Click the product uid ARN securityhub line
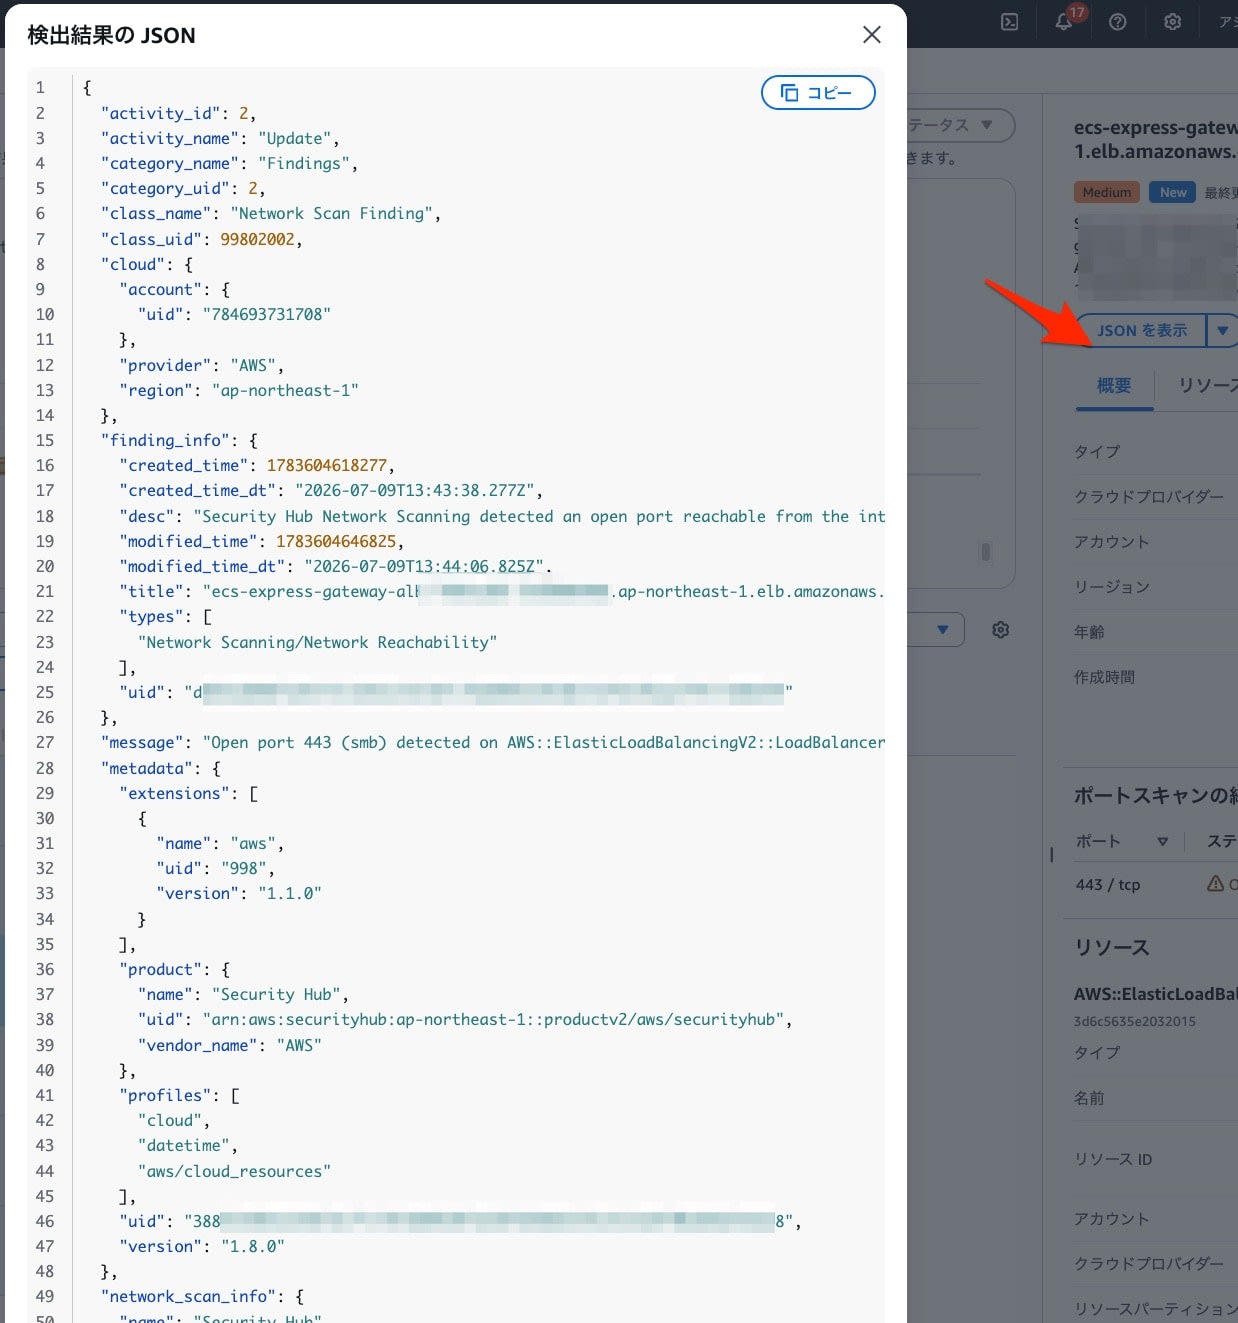Image resolution: width=1238 pixels, height=1323 pixels. 465,1019
